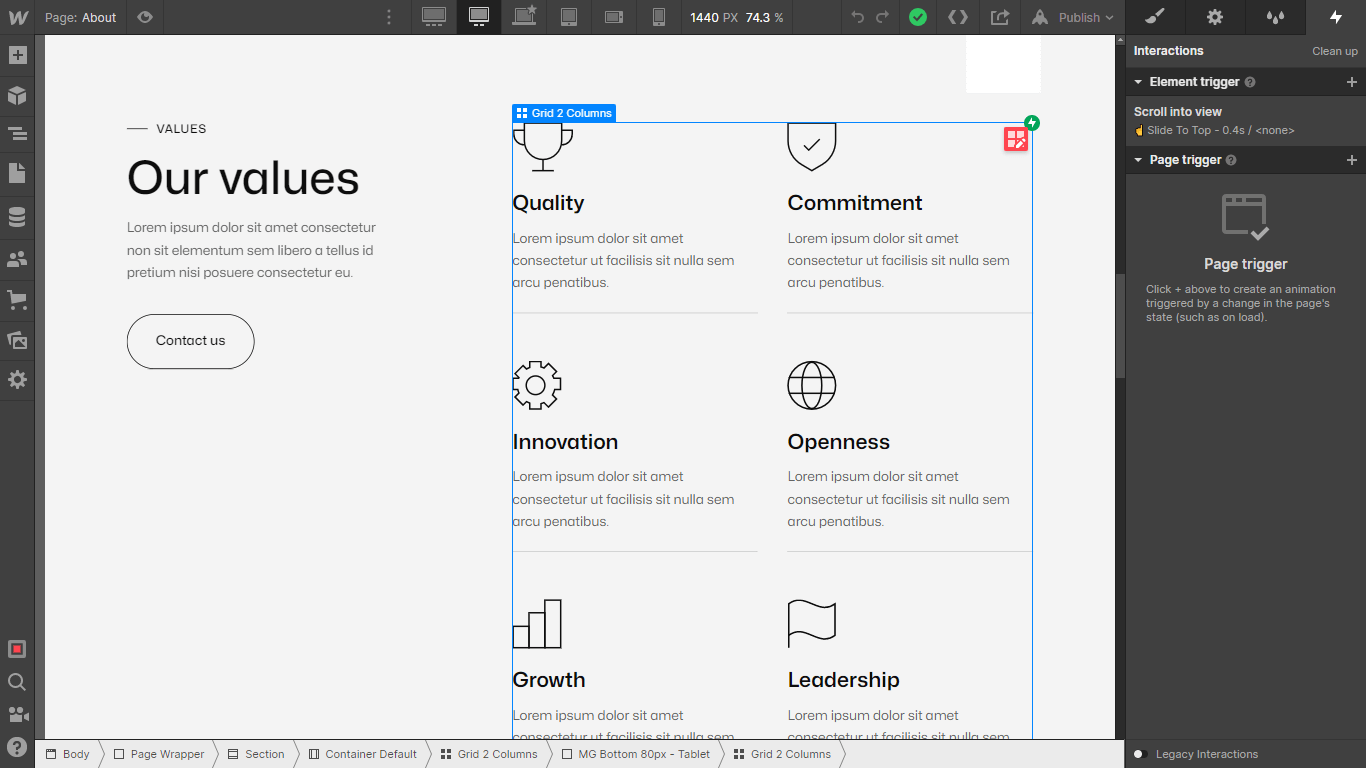The width and height of the screenshot is (1366, 768).
Task: Open the Add Elements panel
Action: [17, 55]
